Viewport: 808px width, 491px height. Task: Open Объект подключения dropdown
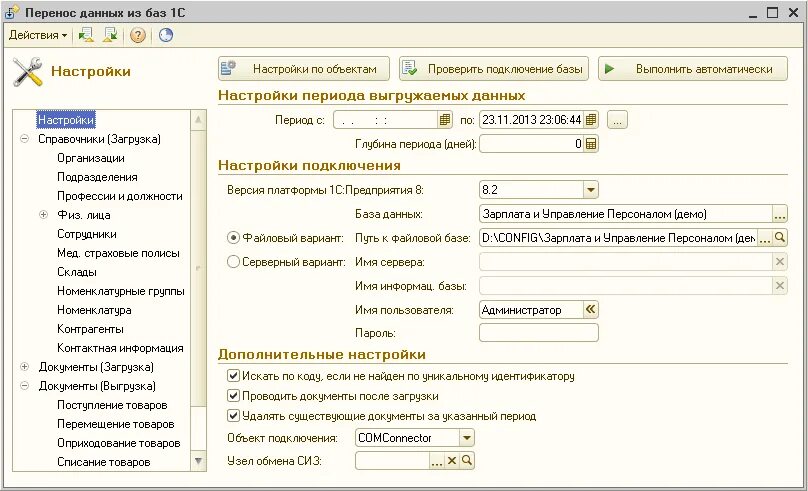click(466, 438)
